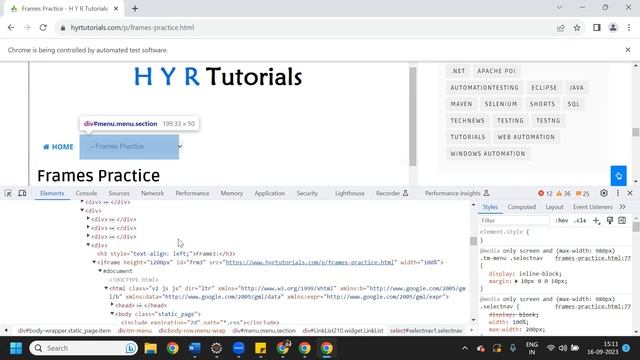Open the Frames Practice select dropdown on page
Viewport: 640px width, 360px height.
[135, 146]
